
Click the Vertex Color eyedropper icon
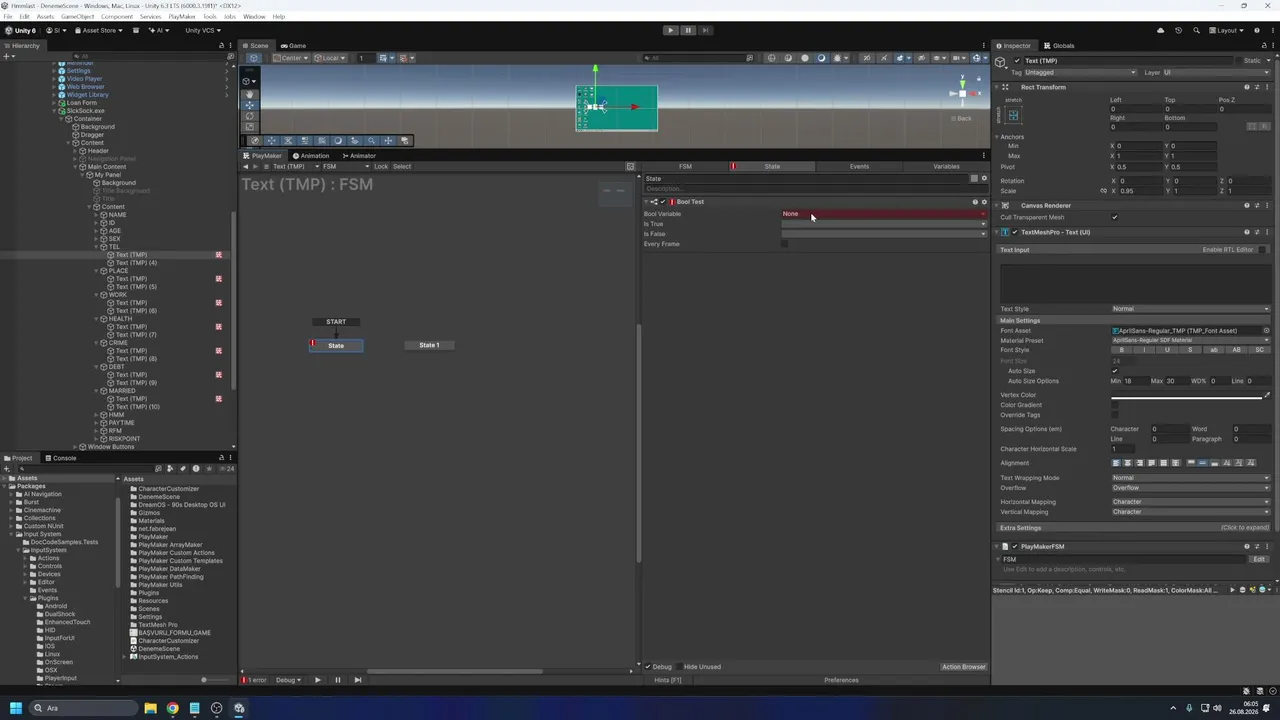tap(1267, 395)
